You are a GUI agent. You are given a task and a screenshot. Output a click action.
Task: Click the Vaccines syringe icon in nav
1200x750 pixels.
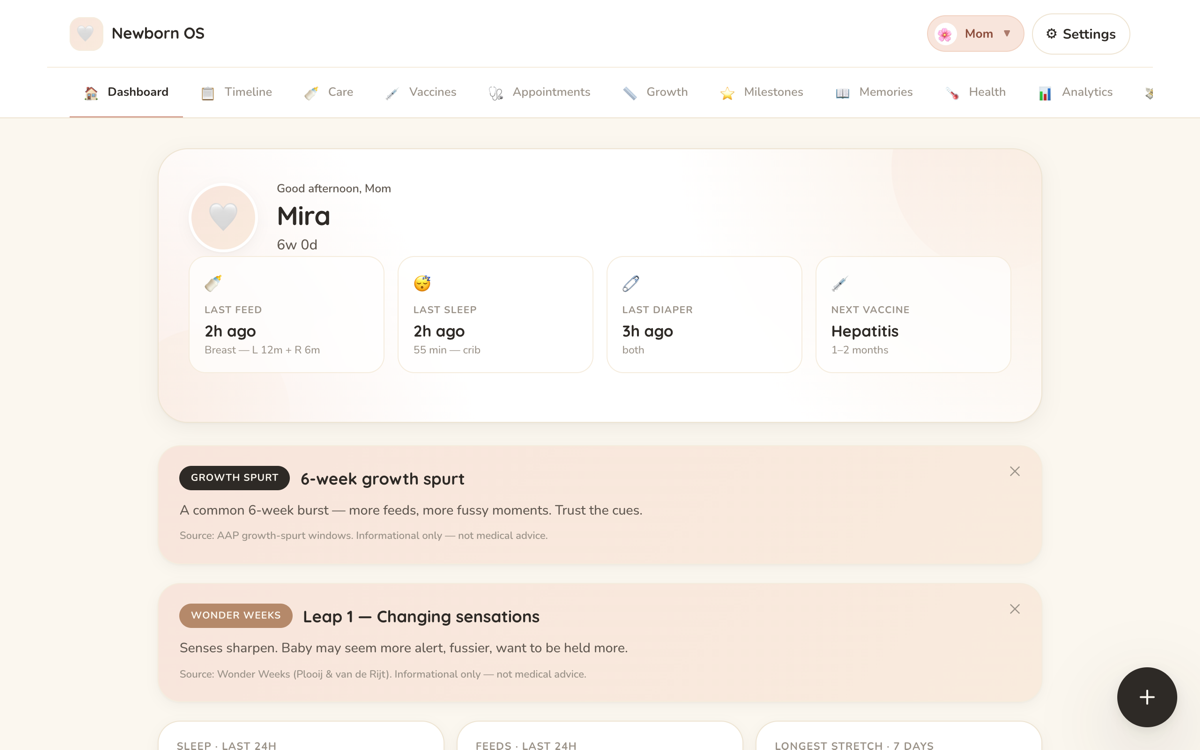click(x=392, y=93)
